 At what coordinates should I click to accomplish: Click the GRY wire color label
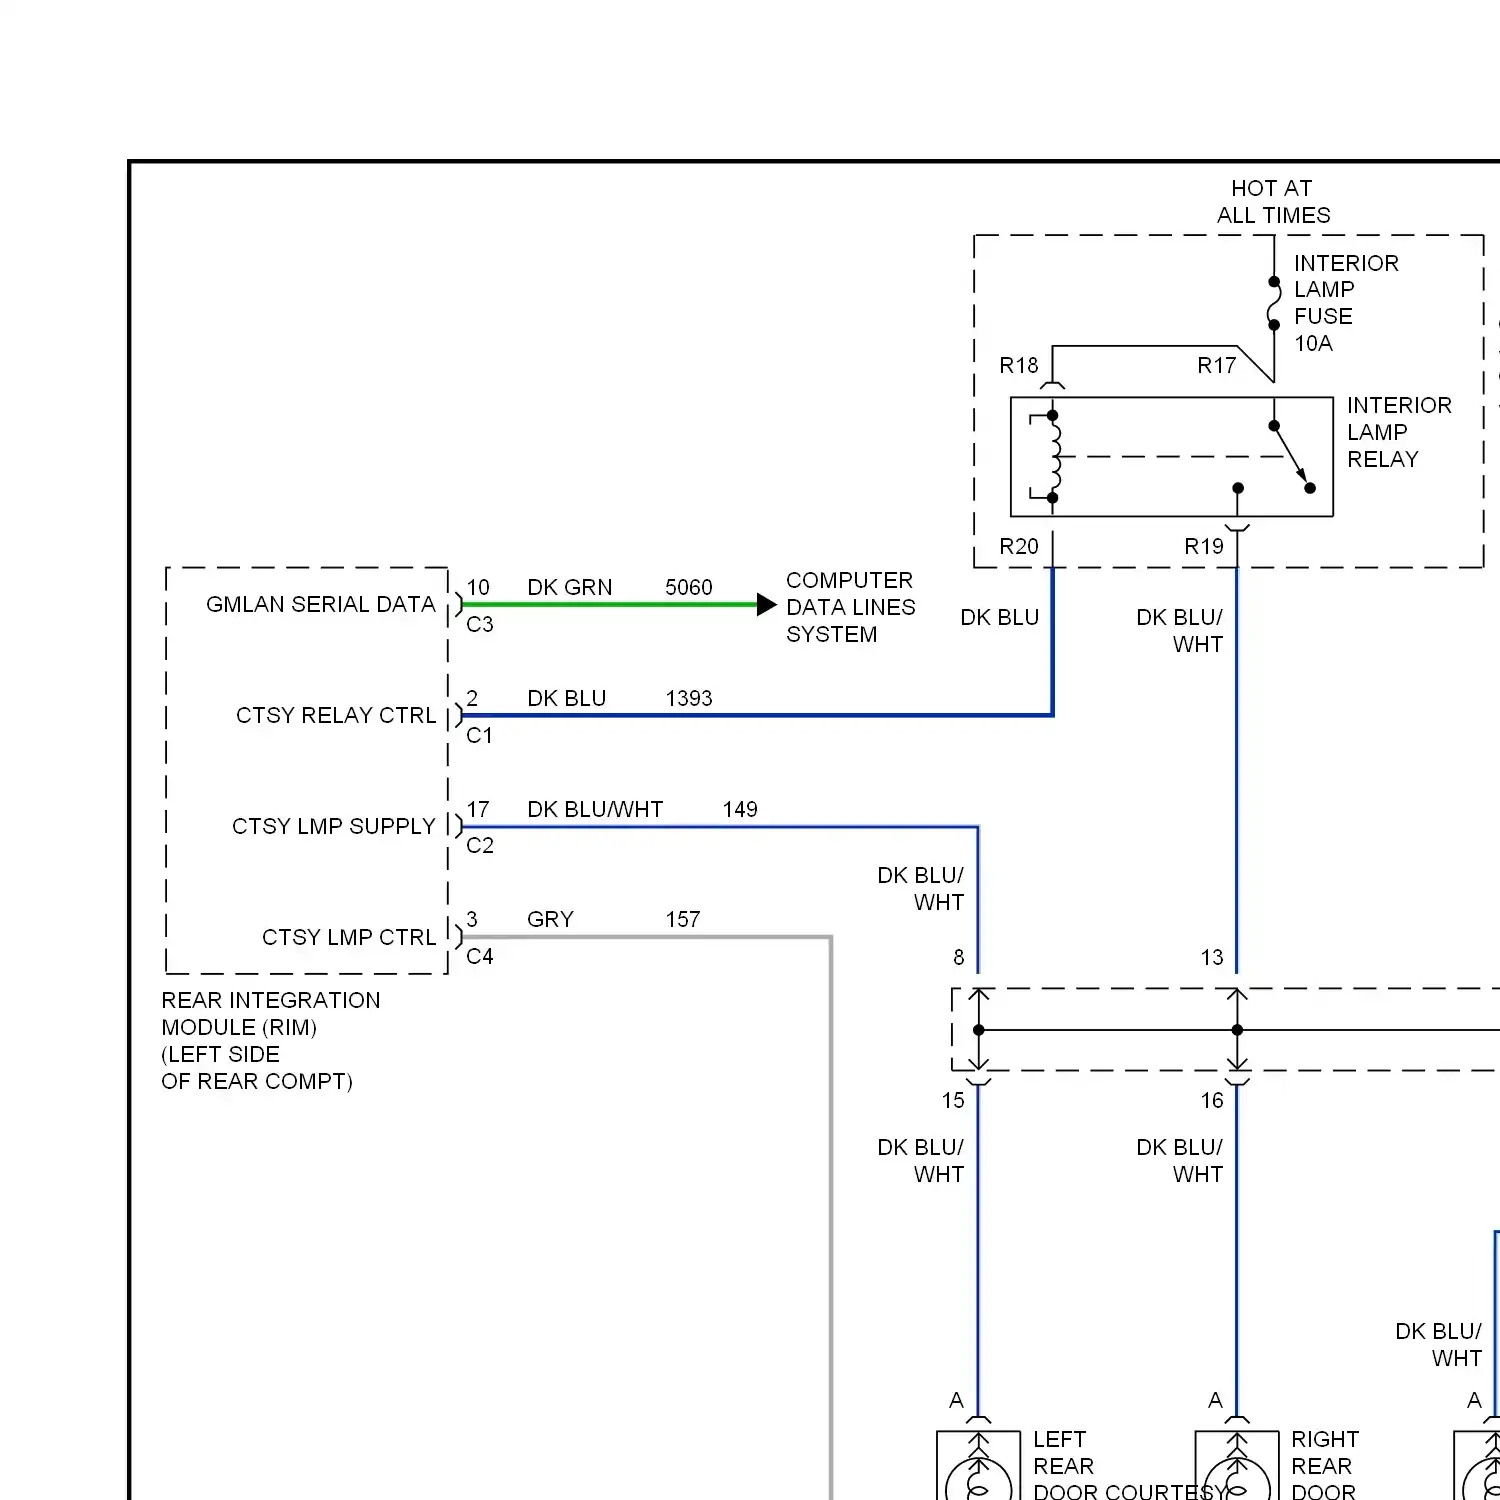coord(551,920)
